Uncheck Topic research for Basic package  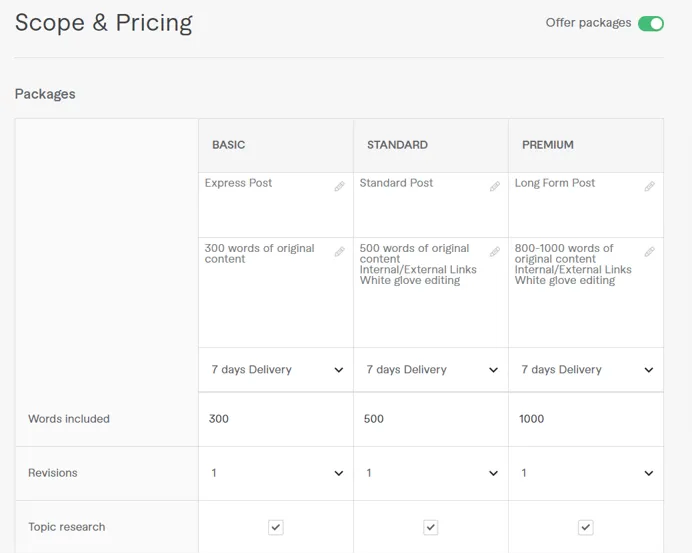(276, 527)
